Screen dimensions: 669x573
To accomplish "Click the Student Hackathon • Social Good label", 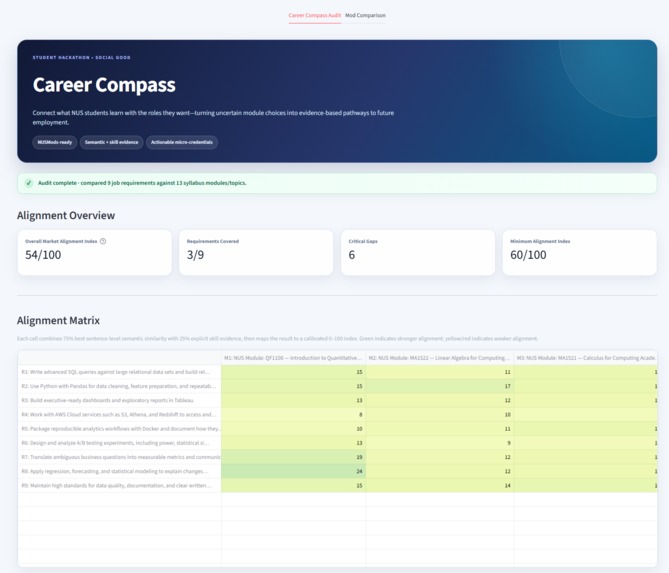I will coord(81,57).
